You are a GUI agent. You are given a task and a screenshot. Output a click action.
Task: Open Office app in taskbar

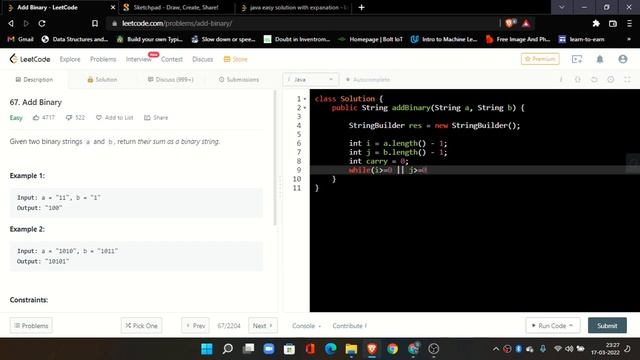[310, 349]
